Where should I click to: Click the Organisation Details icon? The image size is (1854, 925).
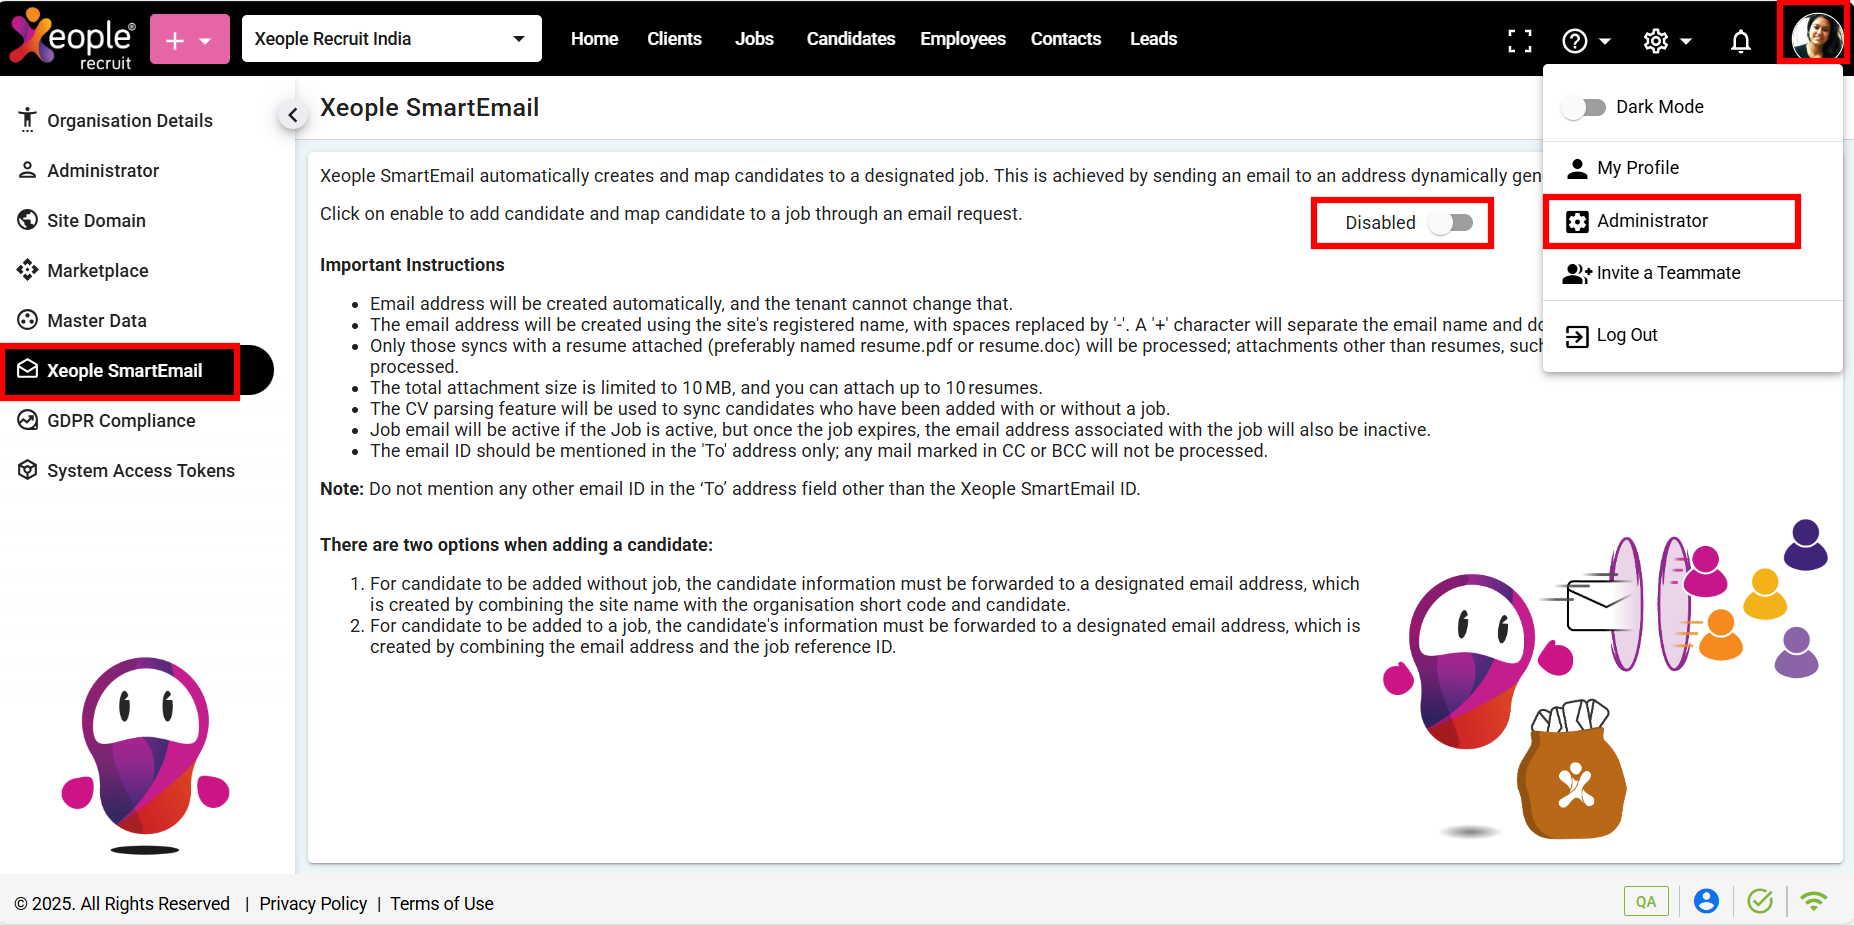(27, 119)
